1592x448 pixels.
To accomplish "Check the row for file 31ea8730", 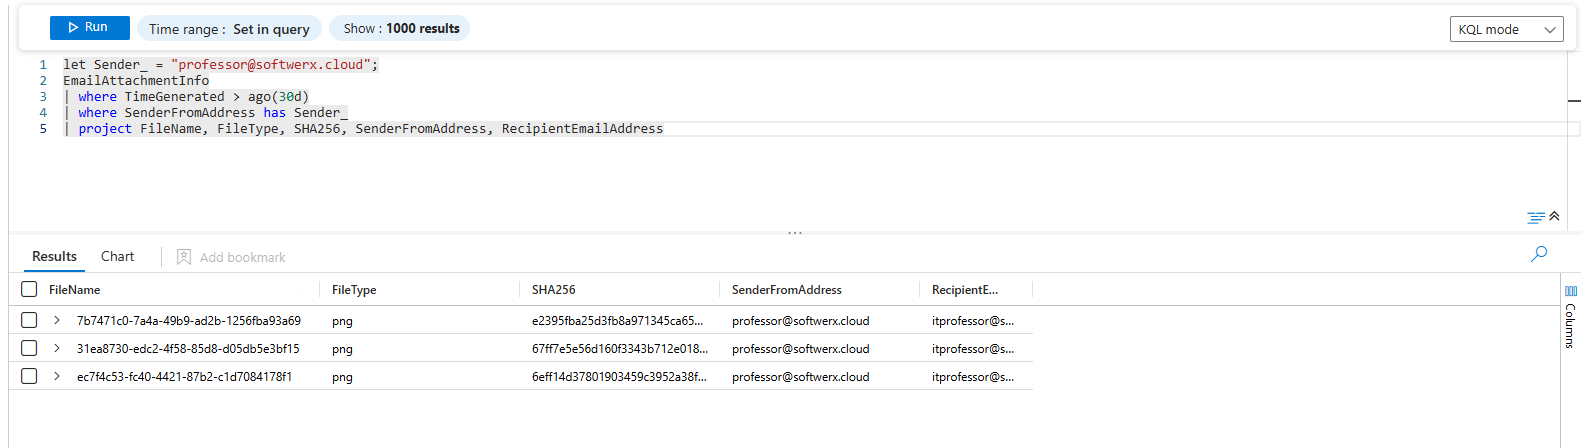I will point(29,348).
